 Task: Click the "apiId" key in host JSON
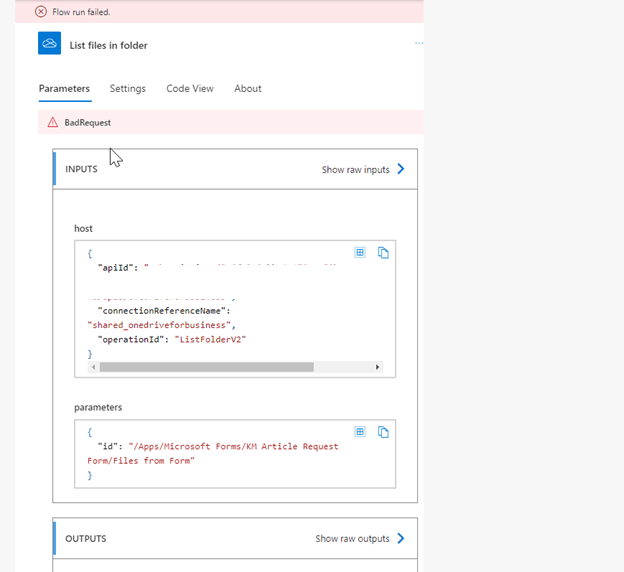click(x=115, y=268)
